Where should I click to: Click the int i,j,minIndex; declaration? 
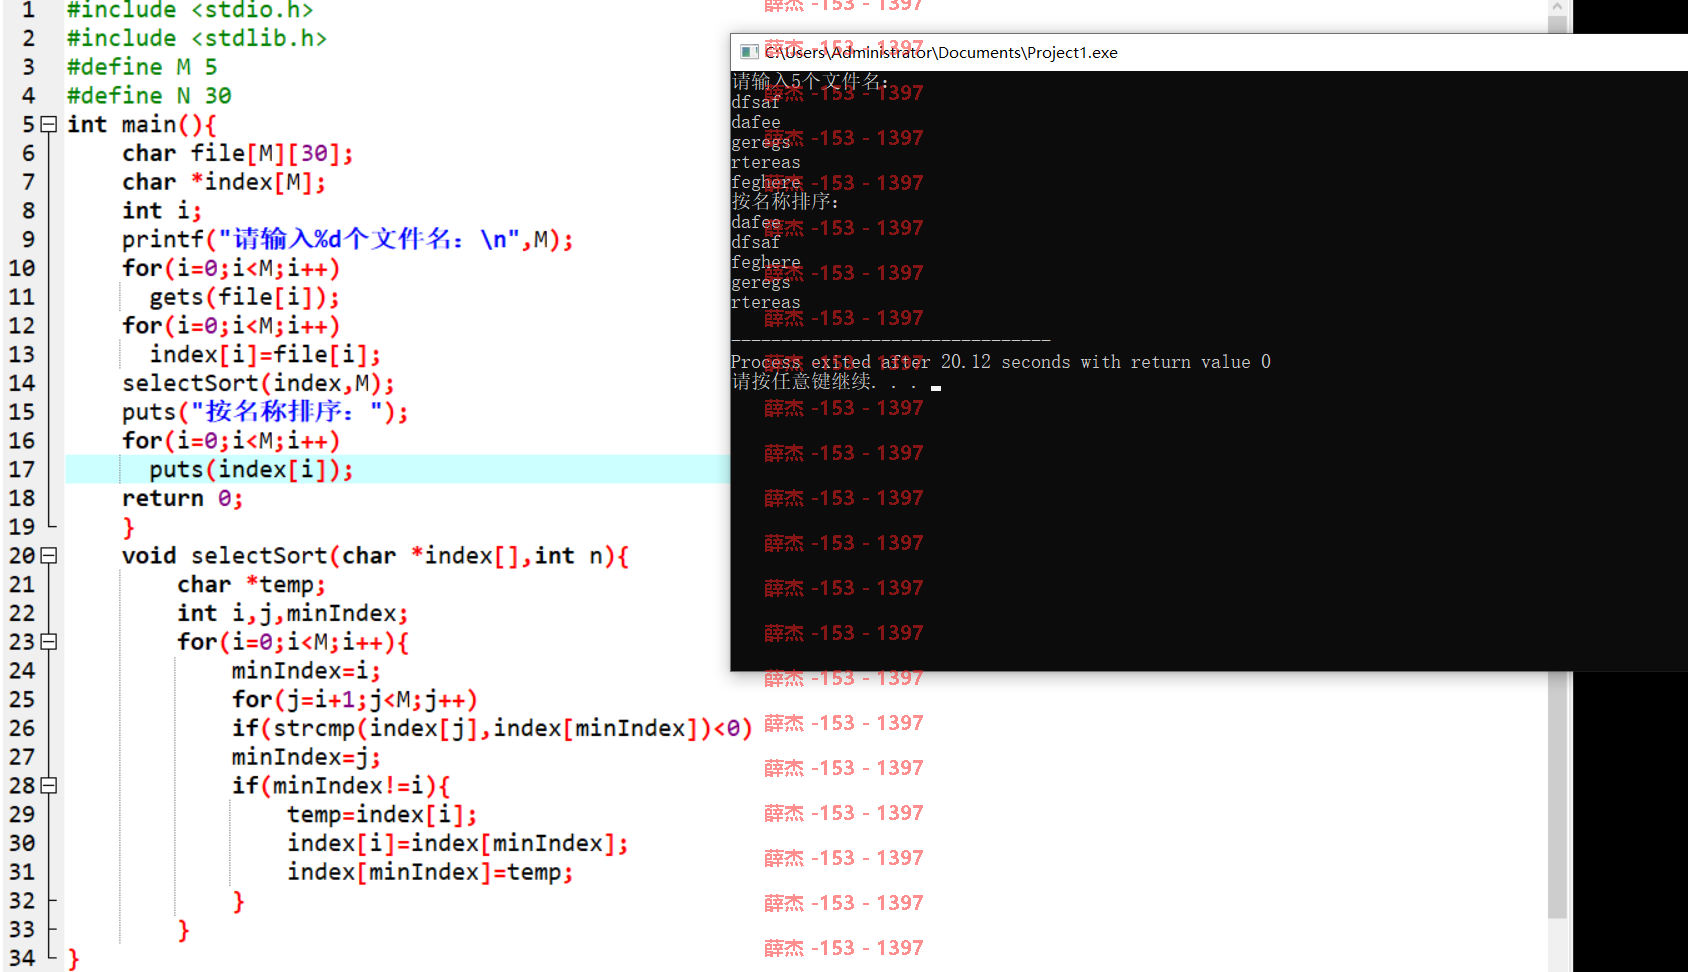[292, 614]
